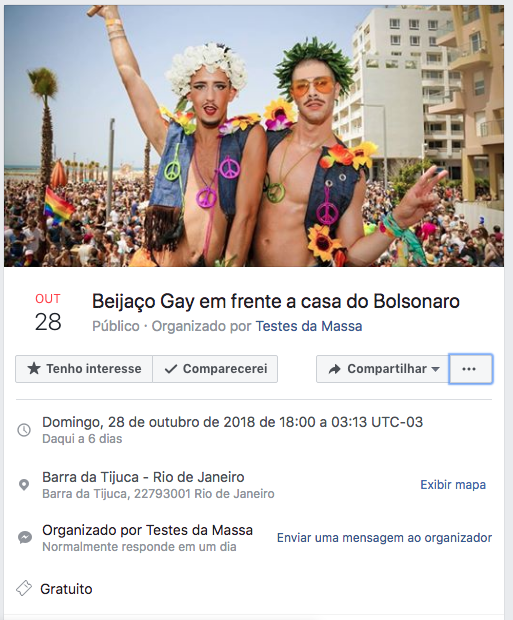Click the star icon on Tenho interesse
The image size is (513, 620).
[34, 369]
